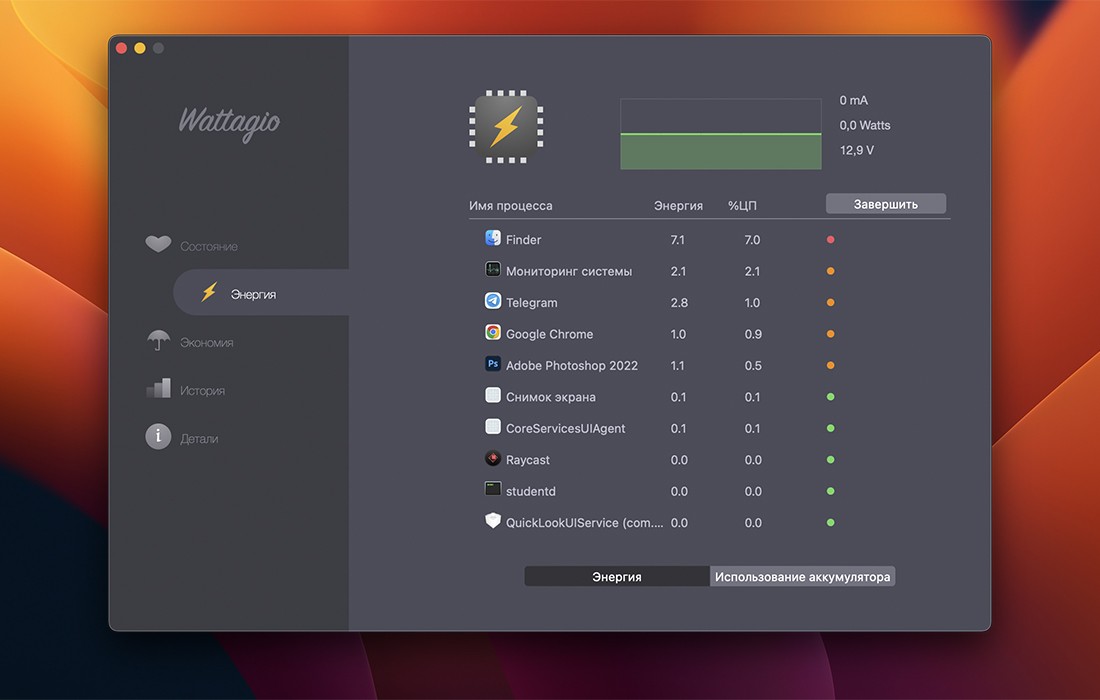Switch to the Энергия bottom tab
This screenshot has height=700, width=1100.
[617, 577]
